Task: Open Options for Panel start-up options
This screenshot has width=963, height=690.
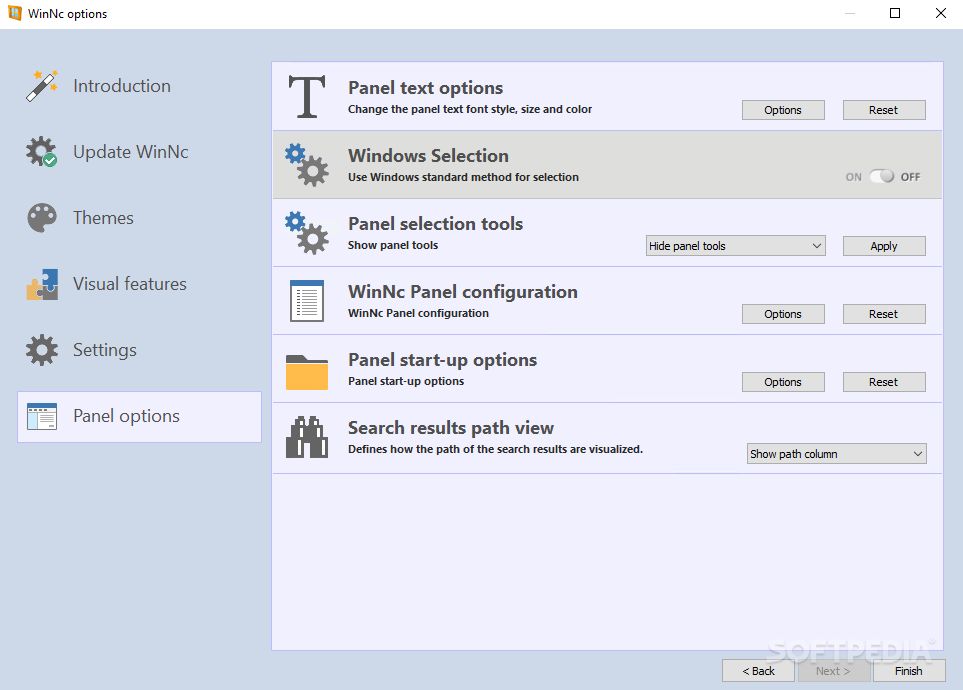Action: click(x=783, y=382)
